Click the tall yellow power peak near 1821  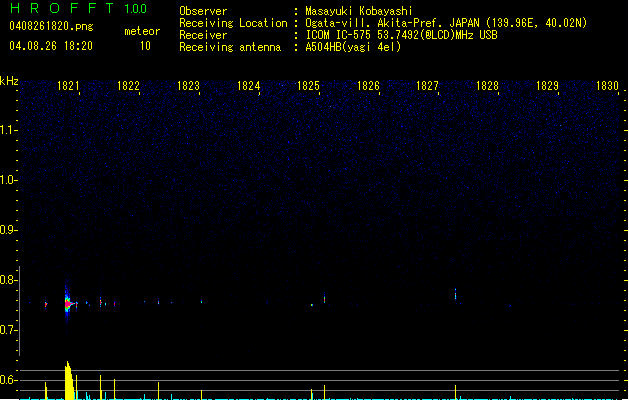[69, 380]
